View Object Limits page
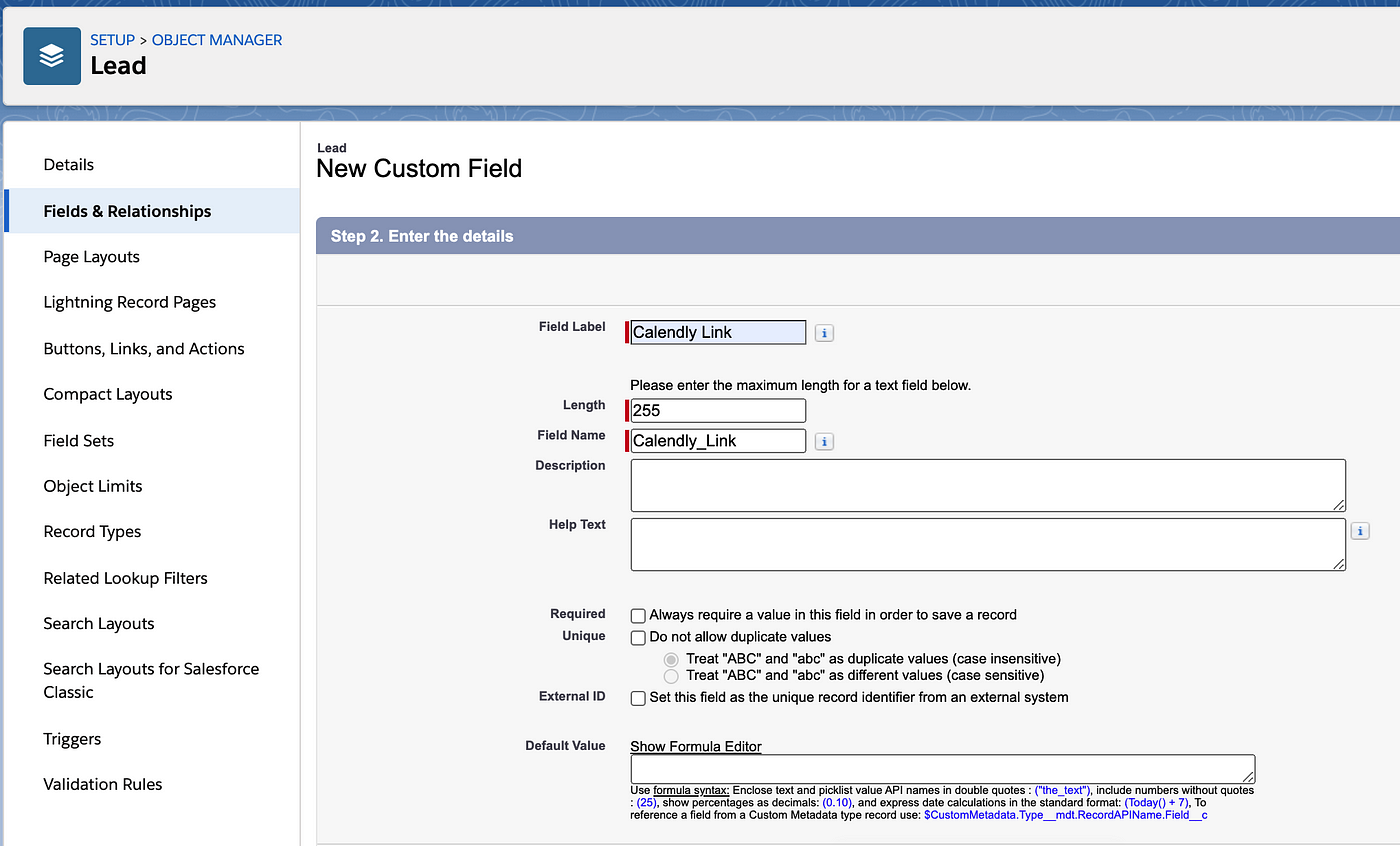Image resolution: width=1400 pixels, height=846 pixels. pyautogui.click(x=93, y=486)
